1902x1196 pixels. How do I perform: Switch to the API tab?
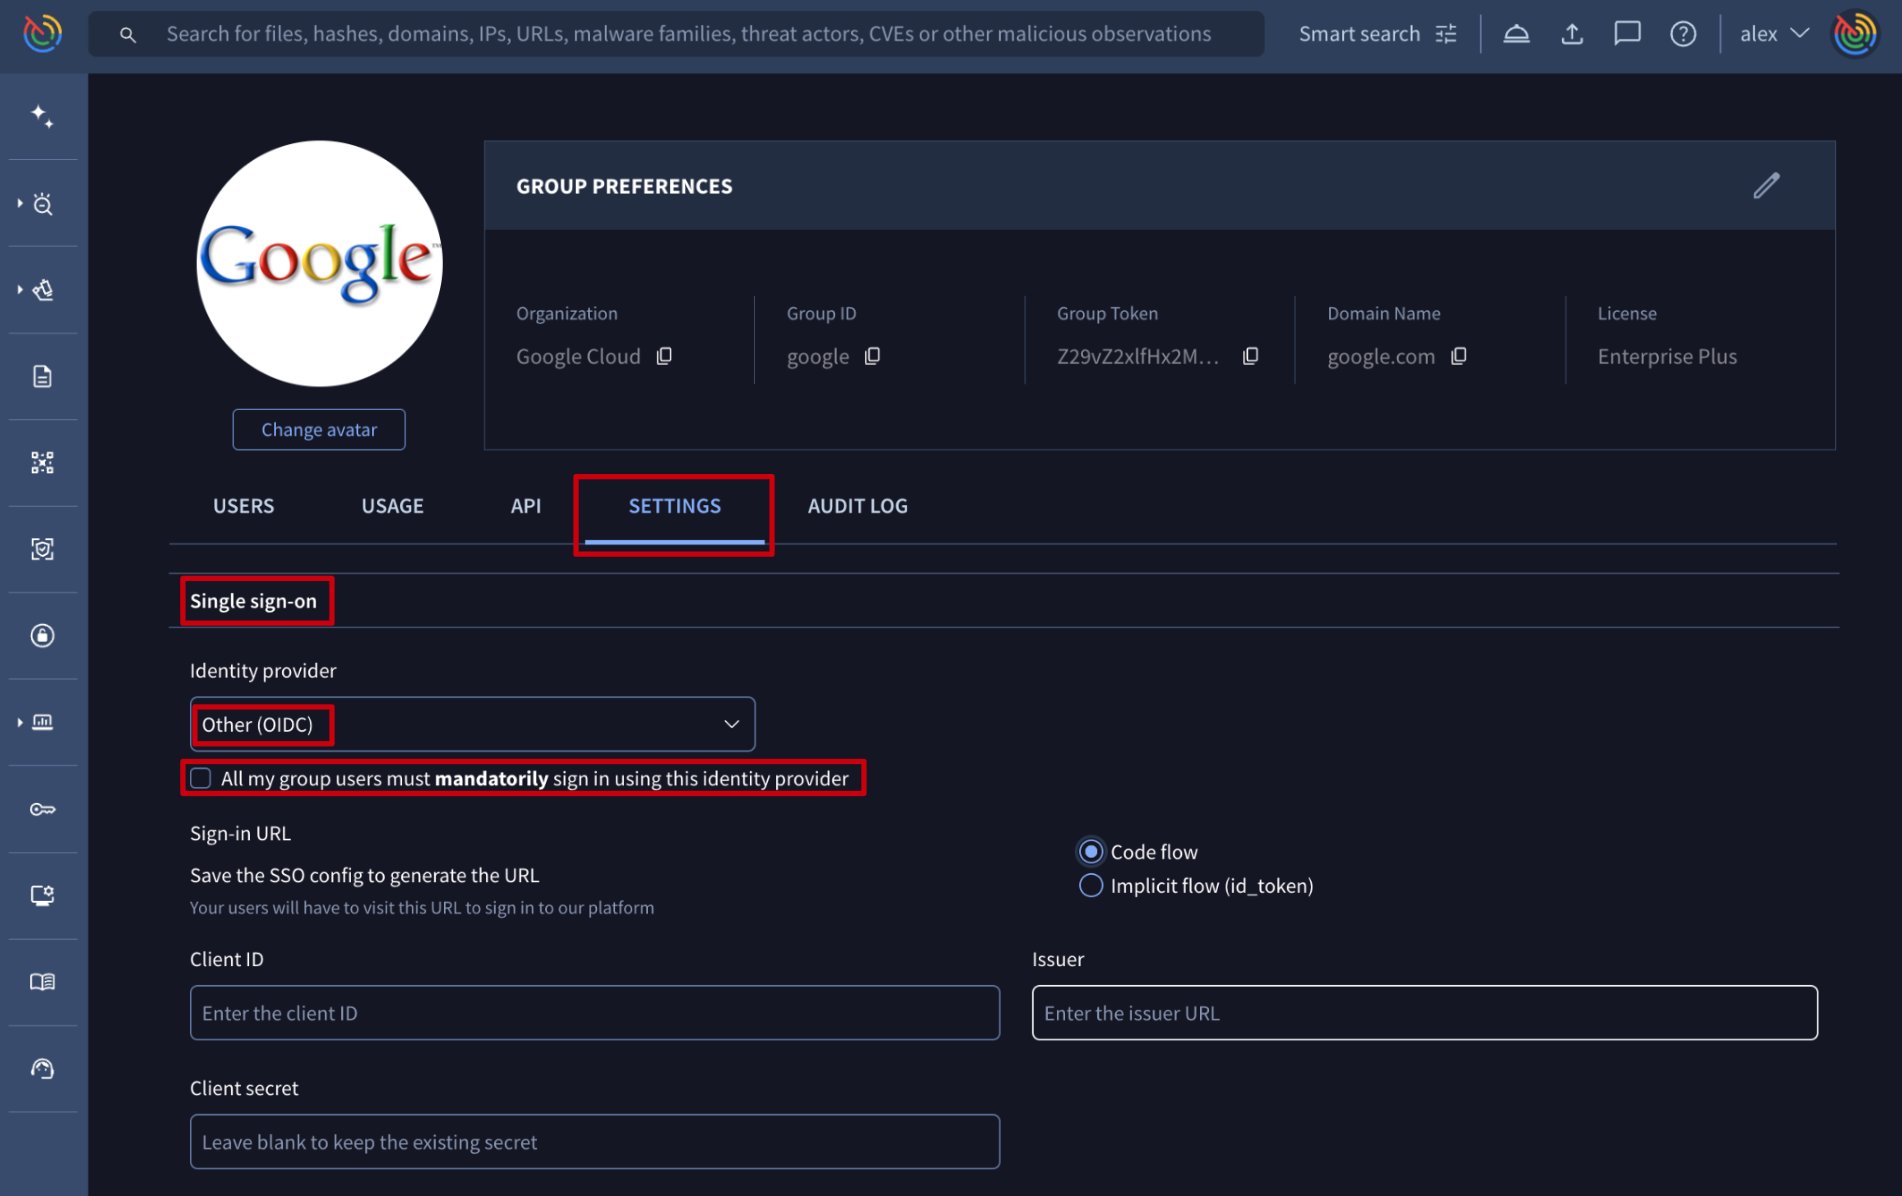pos(526,506)
